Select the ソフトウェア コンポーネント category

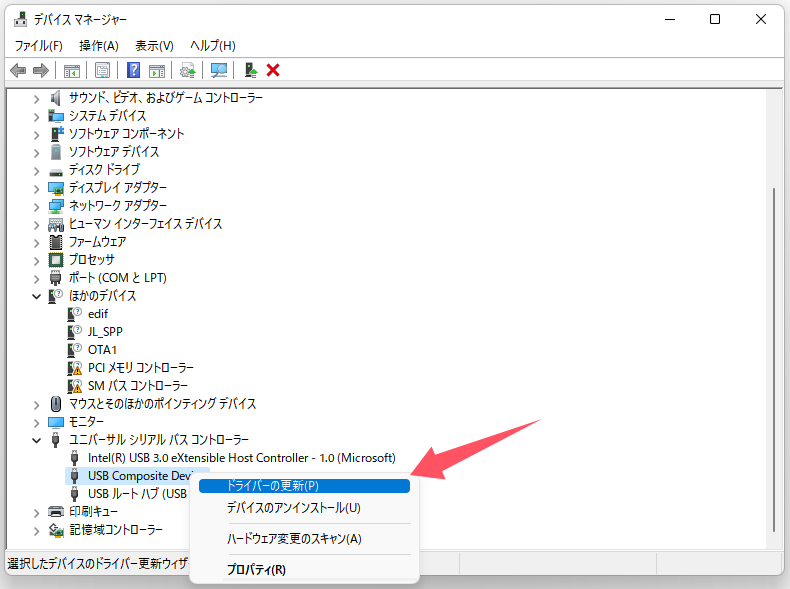[126, 134]
